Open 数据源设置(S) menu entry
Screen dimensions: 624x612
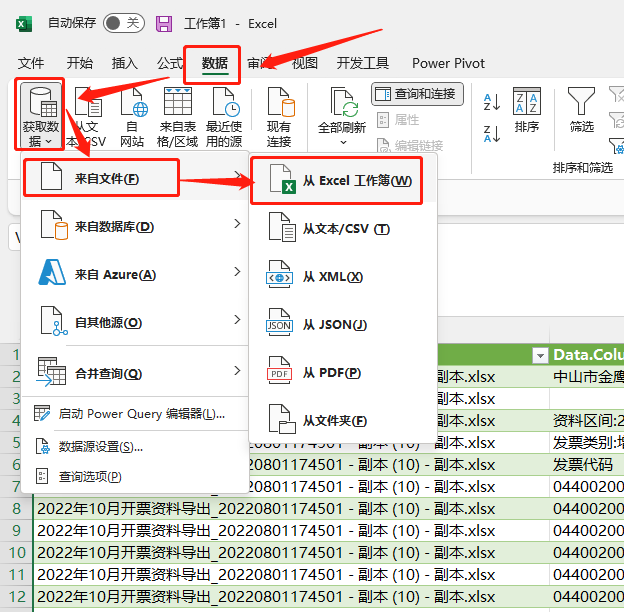135,446
